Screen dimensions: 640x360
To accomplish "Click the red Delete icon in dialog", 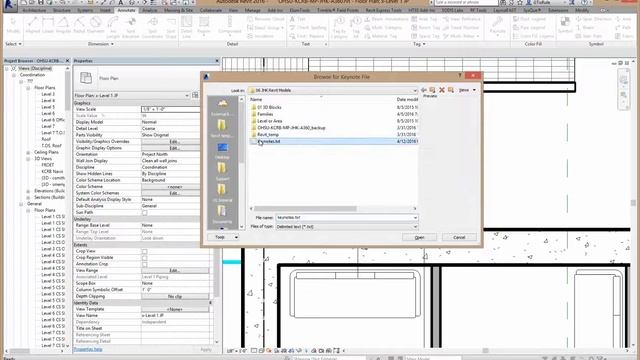I will pos(442,90).
